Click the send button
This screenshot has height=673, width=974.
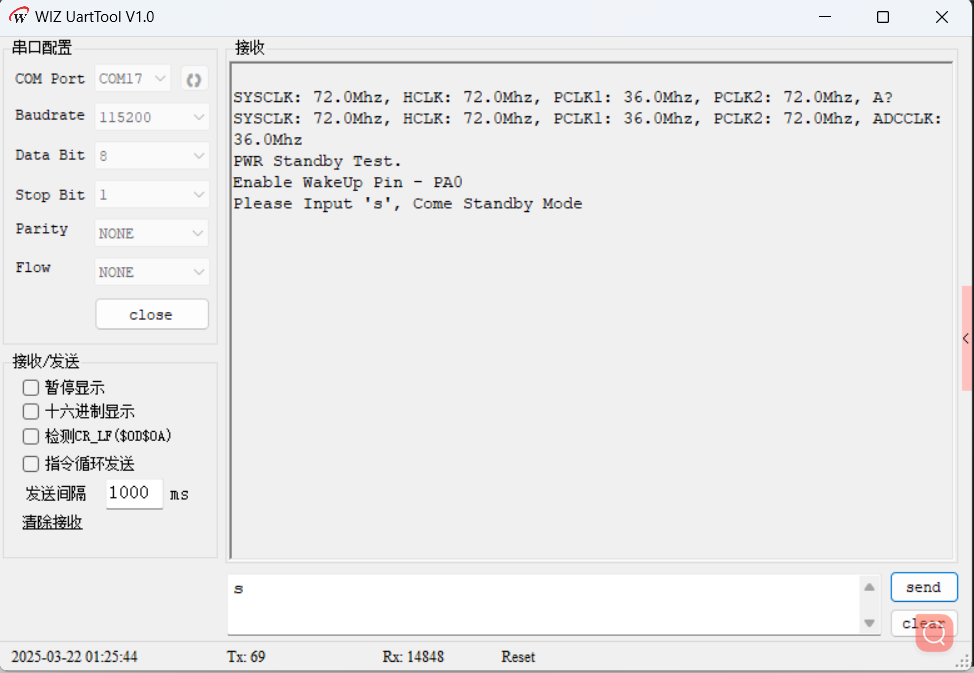click(923, 587)
